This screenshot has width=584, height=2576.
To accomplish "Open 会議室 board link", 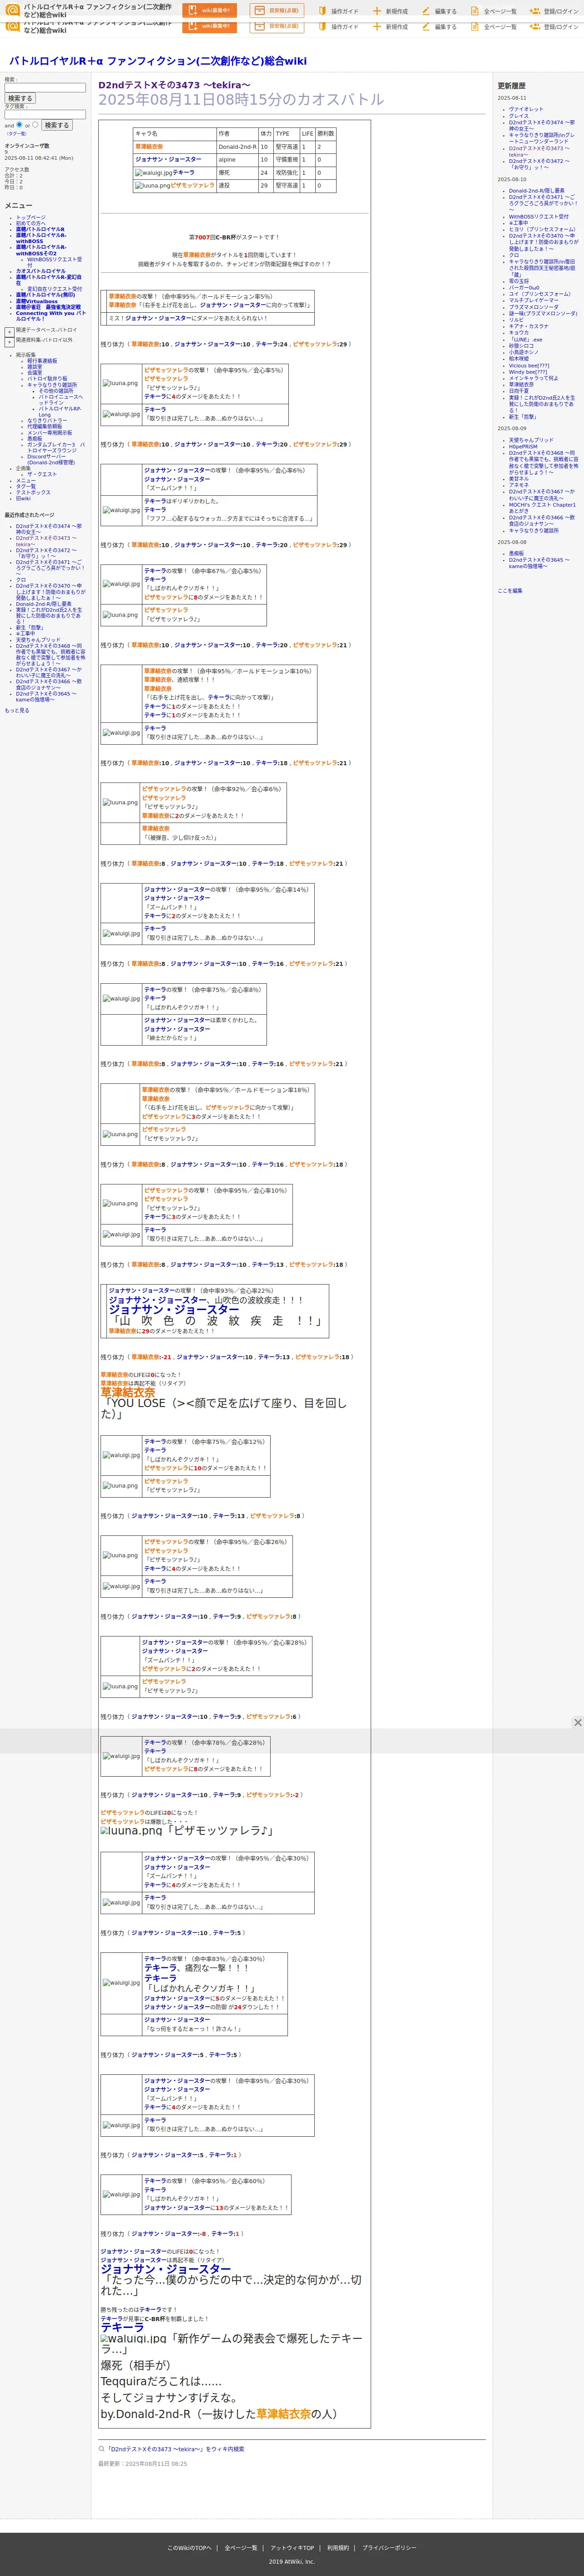I will click(x=35, y=373).
